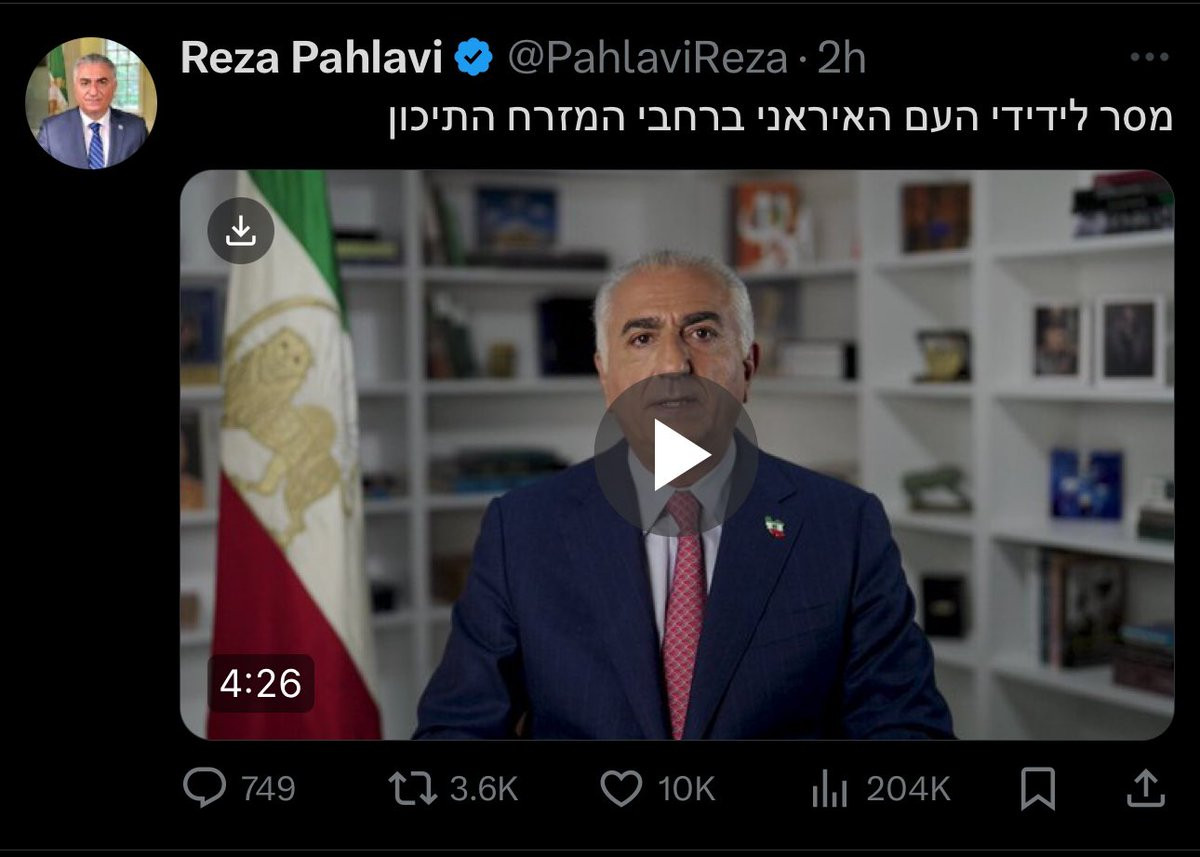1200x857 pixels.
Task: Click the 749 replies count
Action: tap(268, 790)
